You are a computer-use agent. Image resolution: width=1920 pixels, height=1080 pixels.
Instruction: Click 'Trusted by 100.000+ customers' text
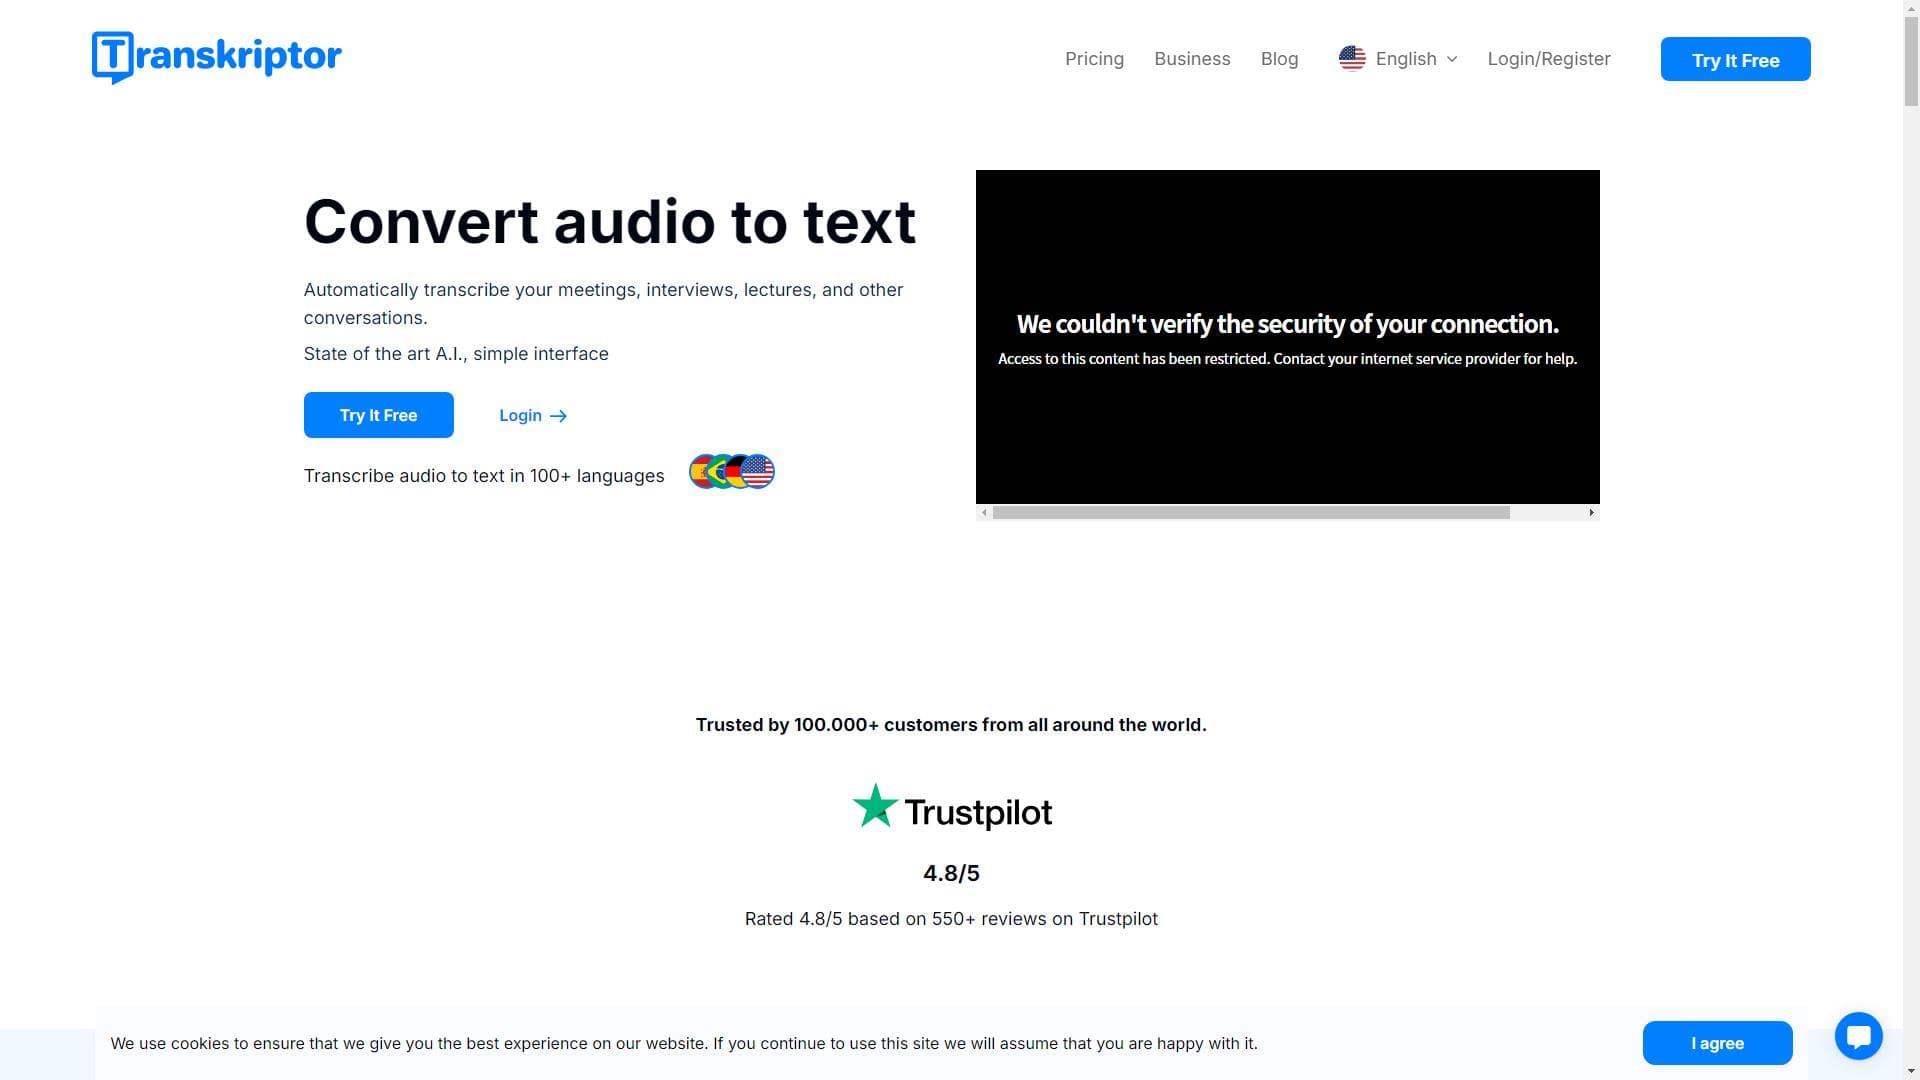pos(951,725)
